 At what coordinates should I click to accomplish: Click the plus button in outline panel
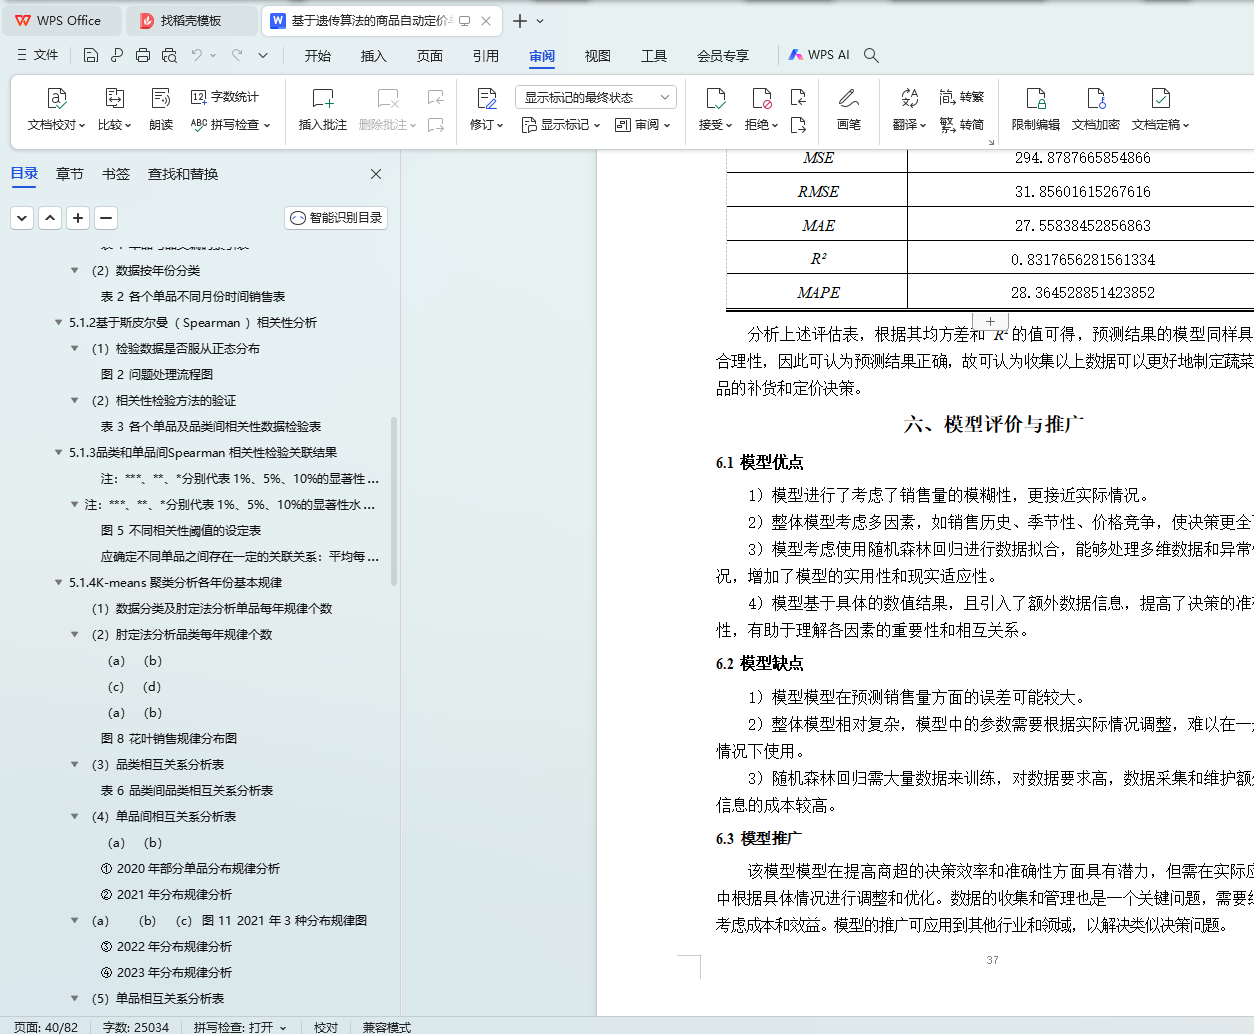(78, 218)
